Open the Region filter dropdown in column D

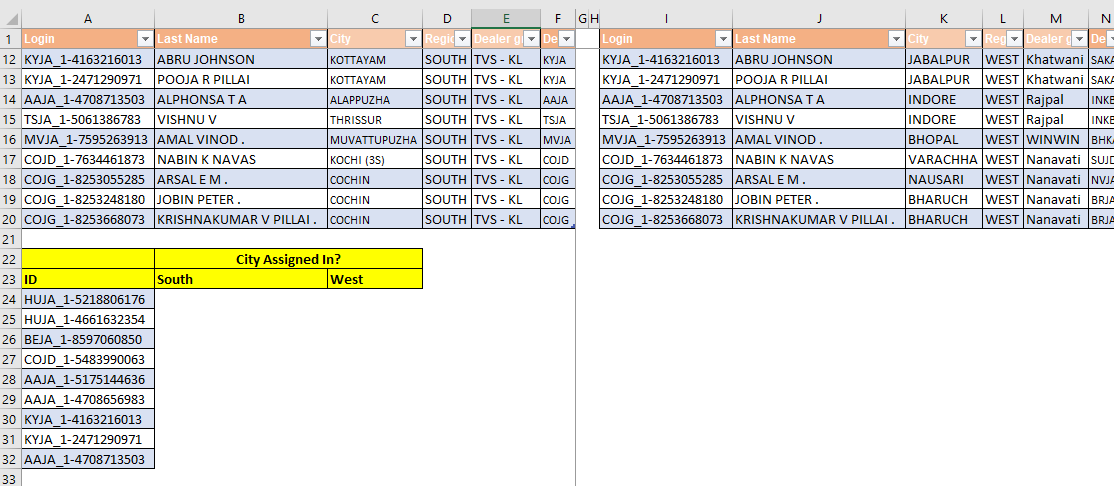coord(462,39)
